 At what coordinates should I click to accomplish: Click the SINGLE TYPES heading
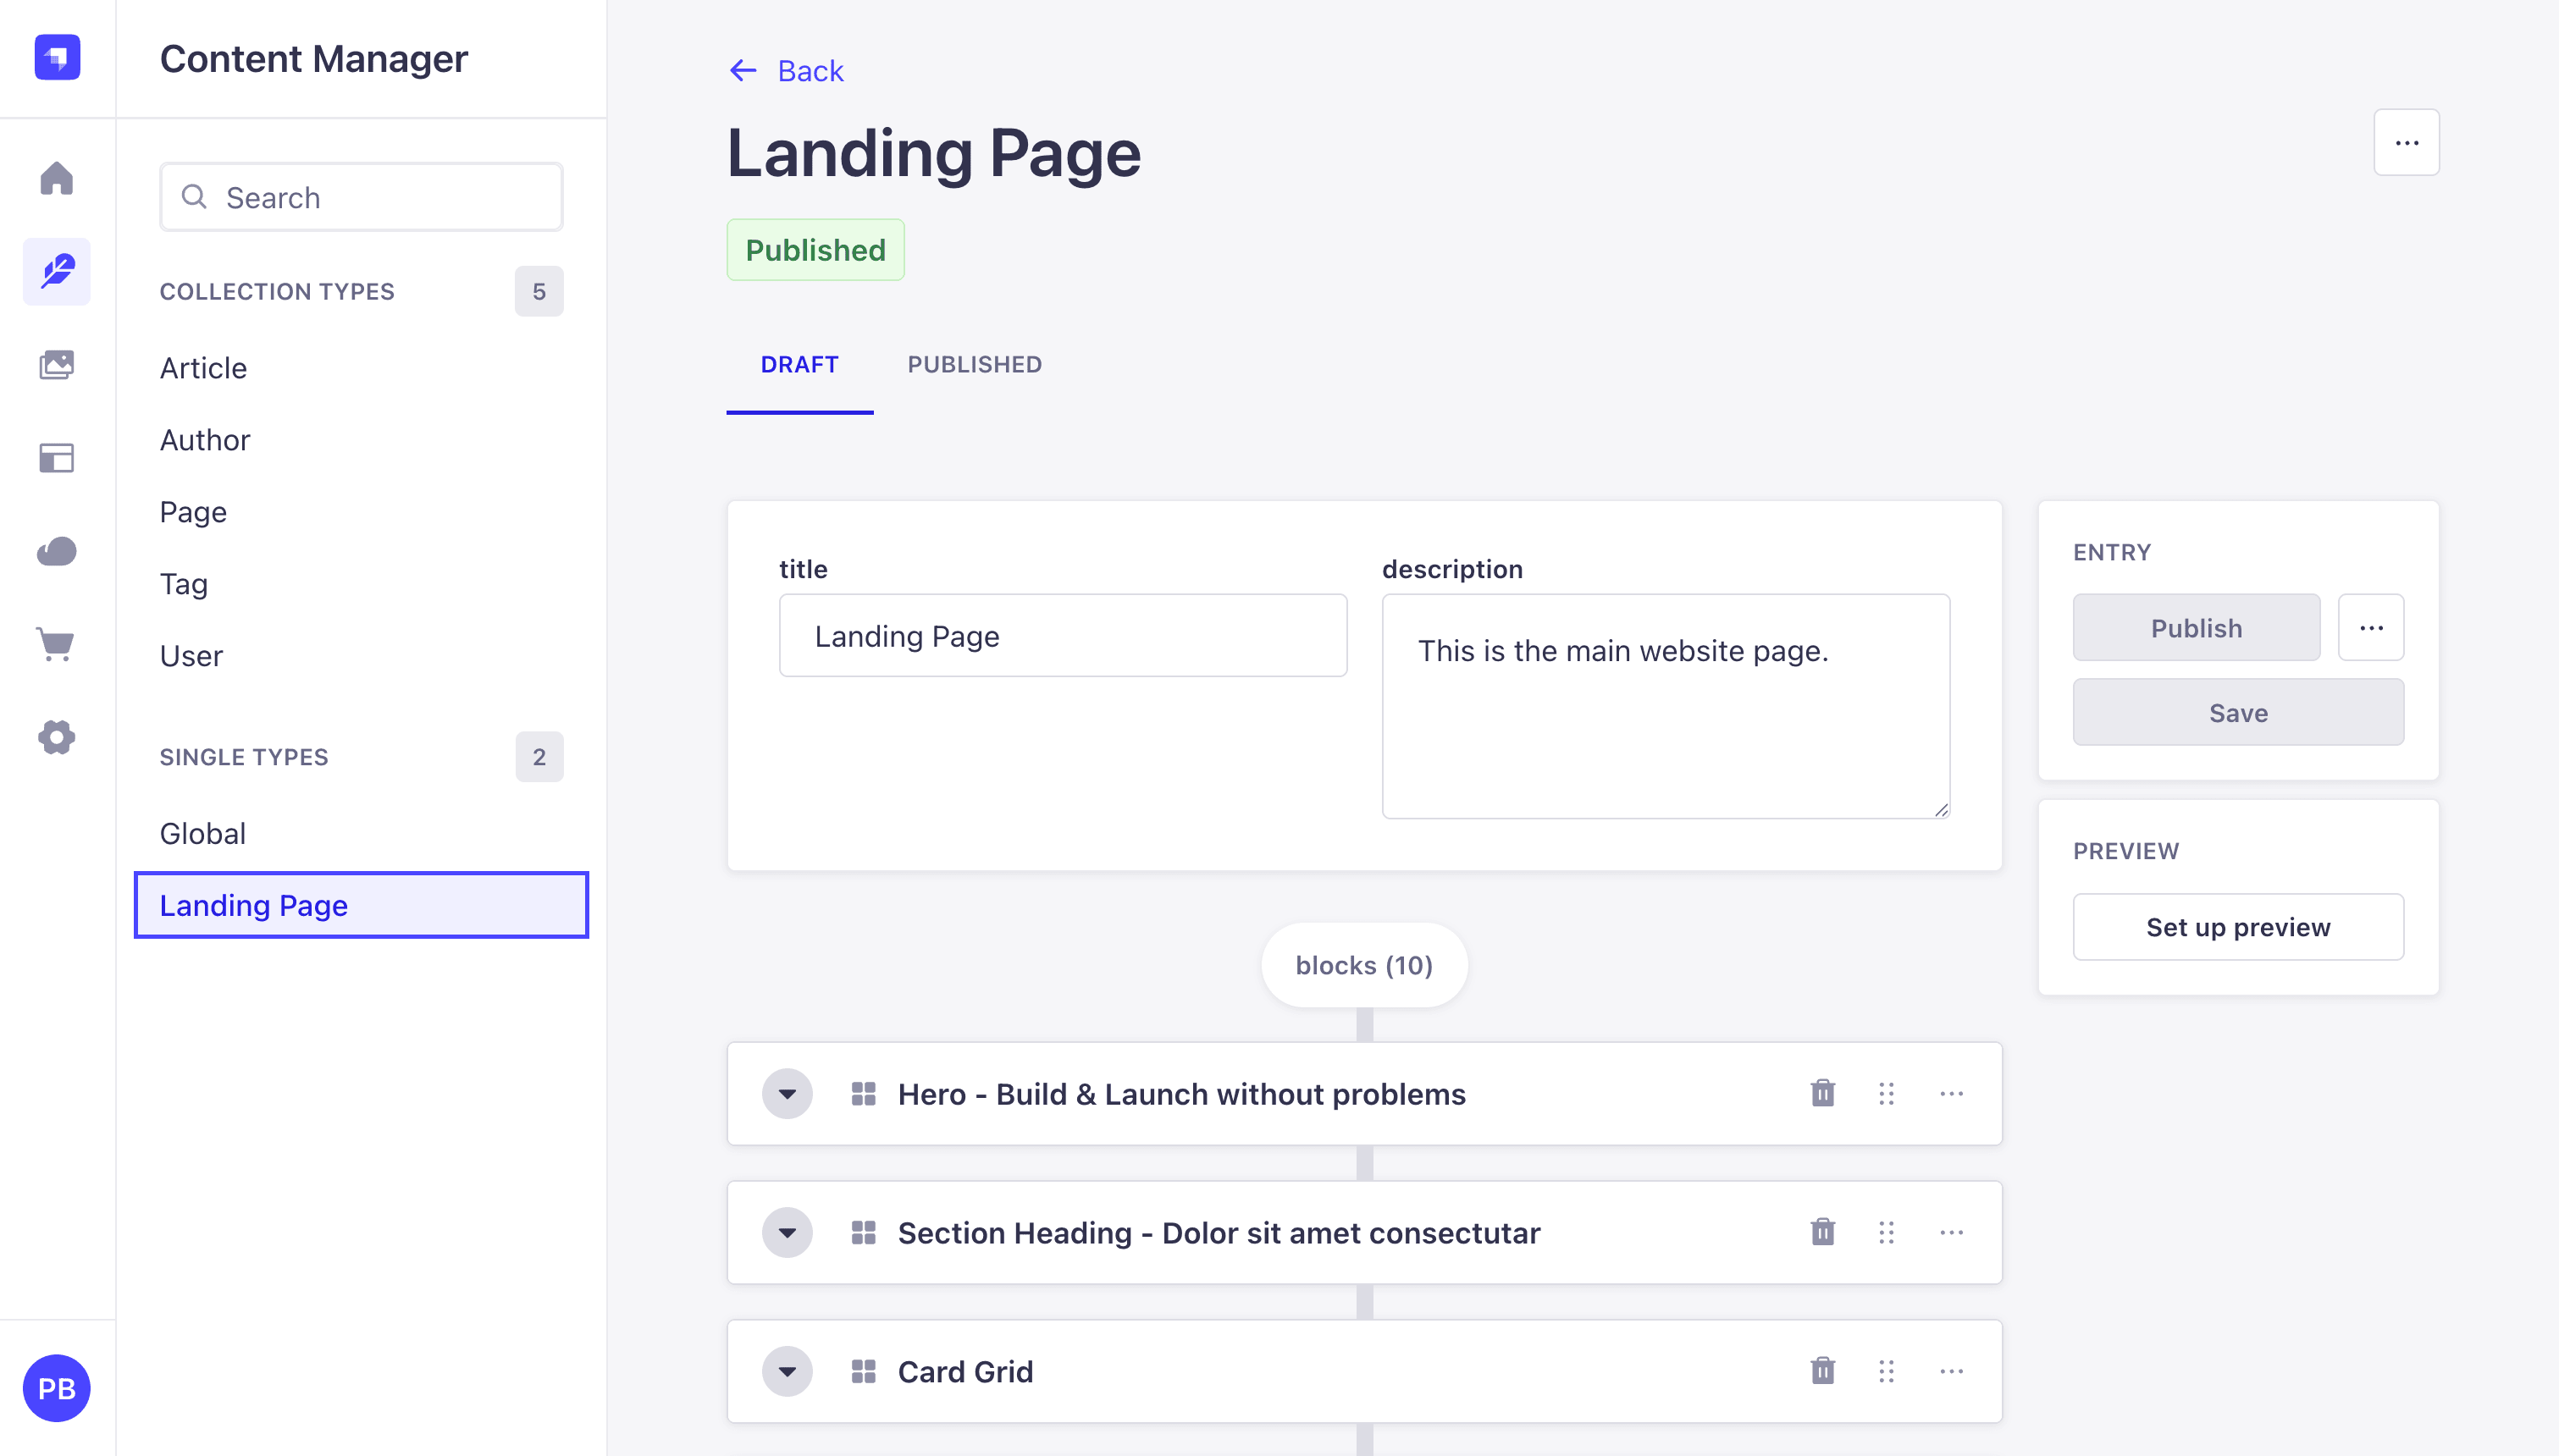pos(244,756)
